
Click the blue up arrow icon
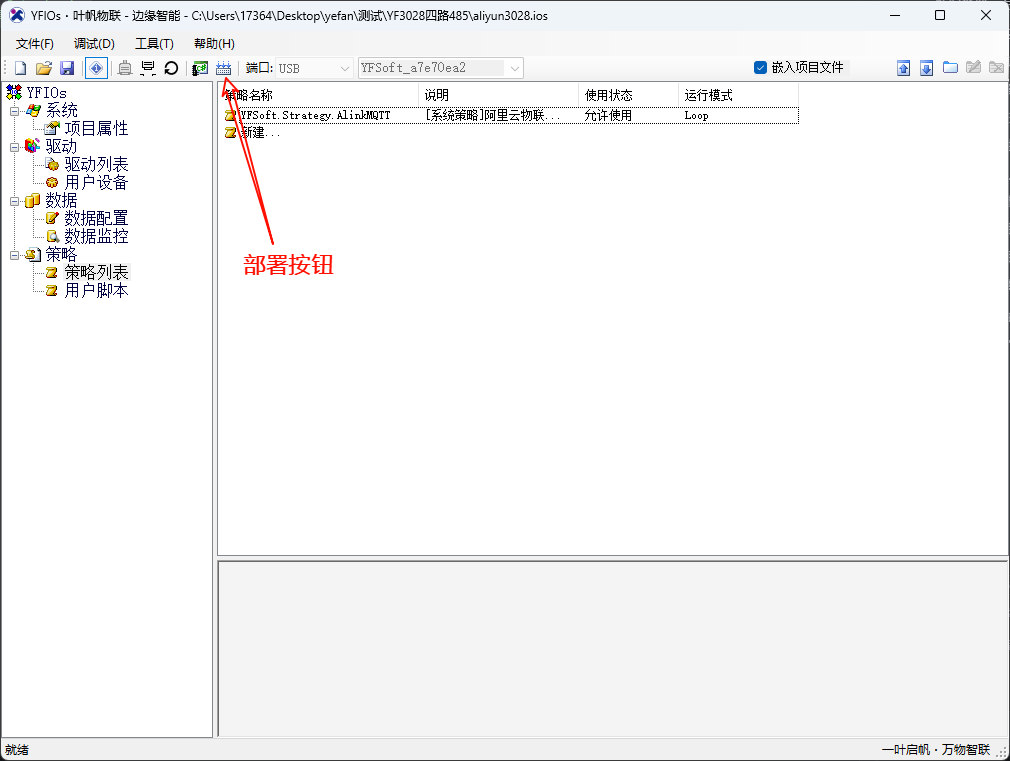coord(903,68)
